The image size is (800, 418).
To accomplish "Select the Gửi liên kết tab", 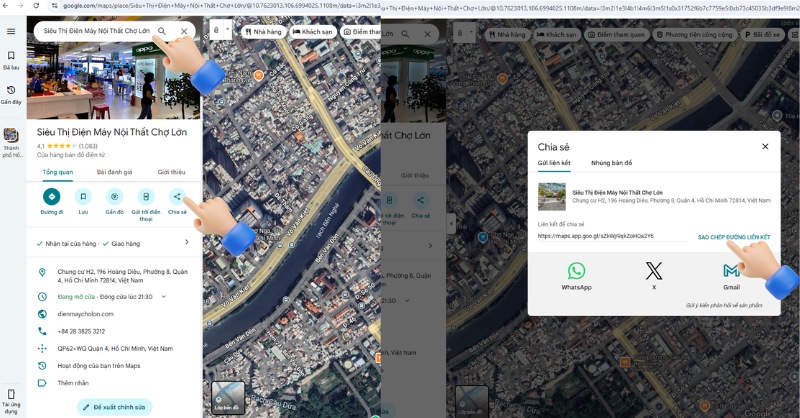I will pyautogui.click(x=554, y=163).
